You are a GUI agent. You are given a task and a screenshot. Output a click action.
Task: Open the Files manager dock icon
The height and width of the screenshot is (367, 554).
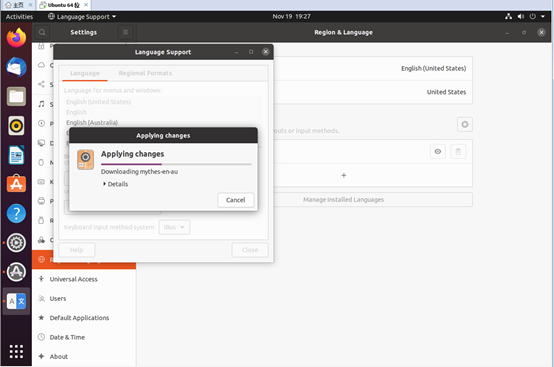tap(16, 96)
